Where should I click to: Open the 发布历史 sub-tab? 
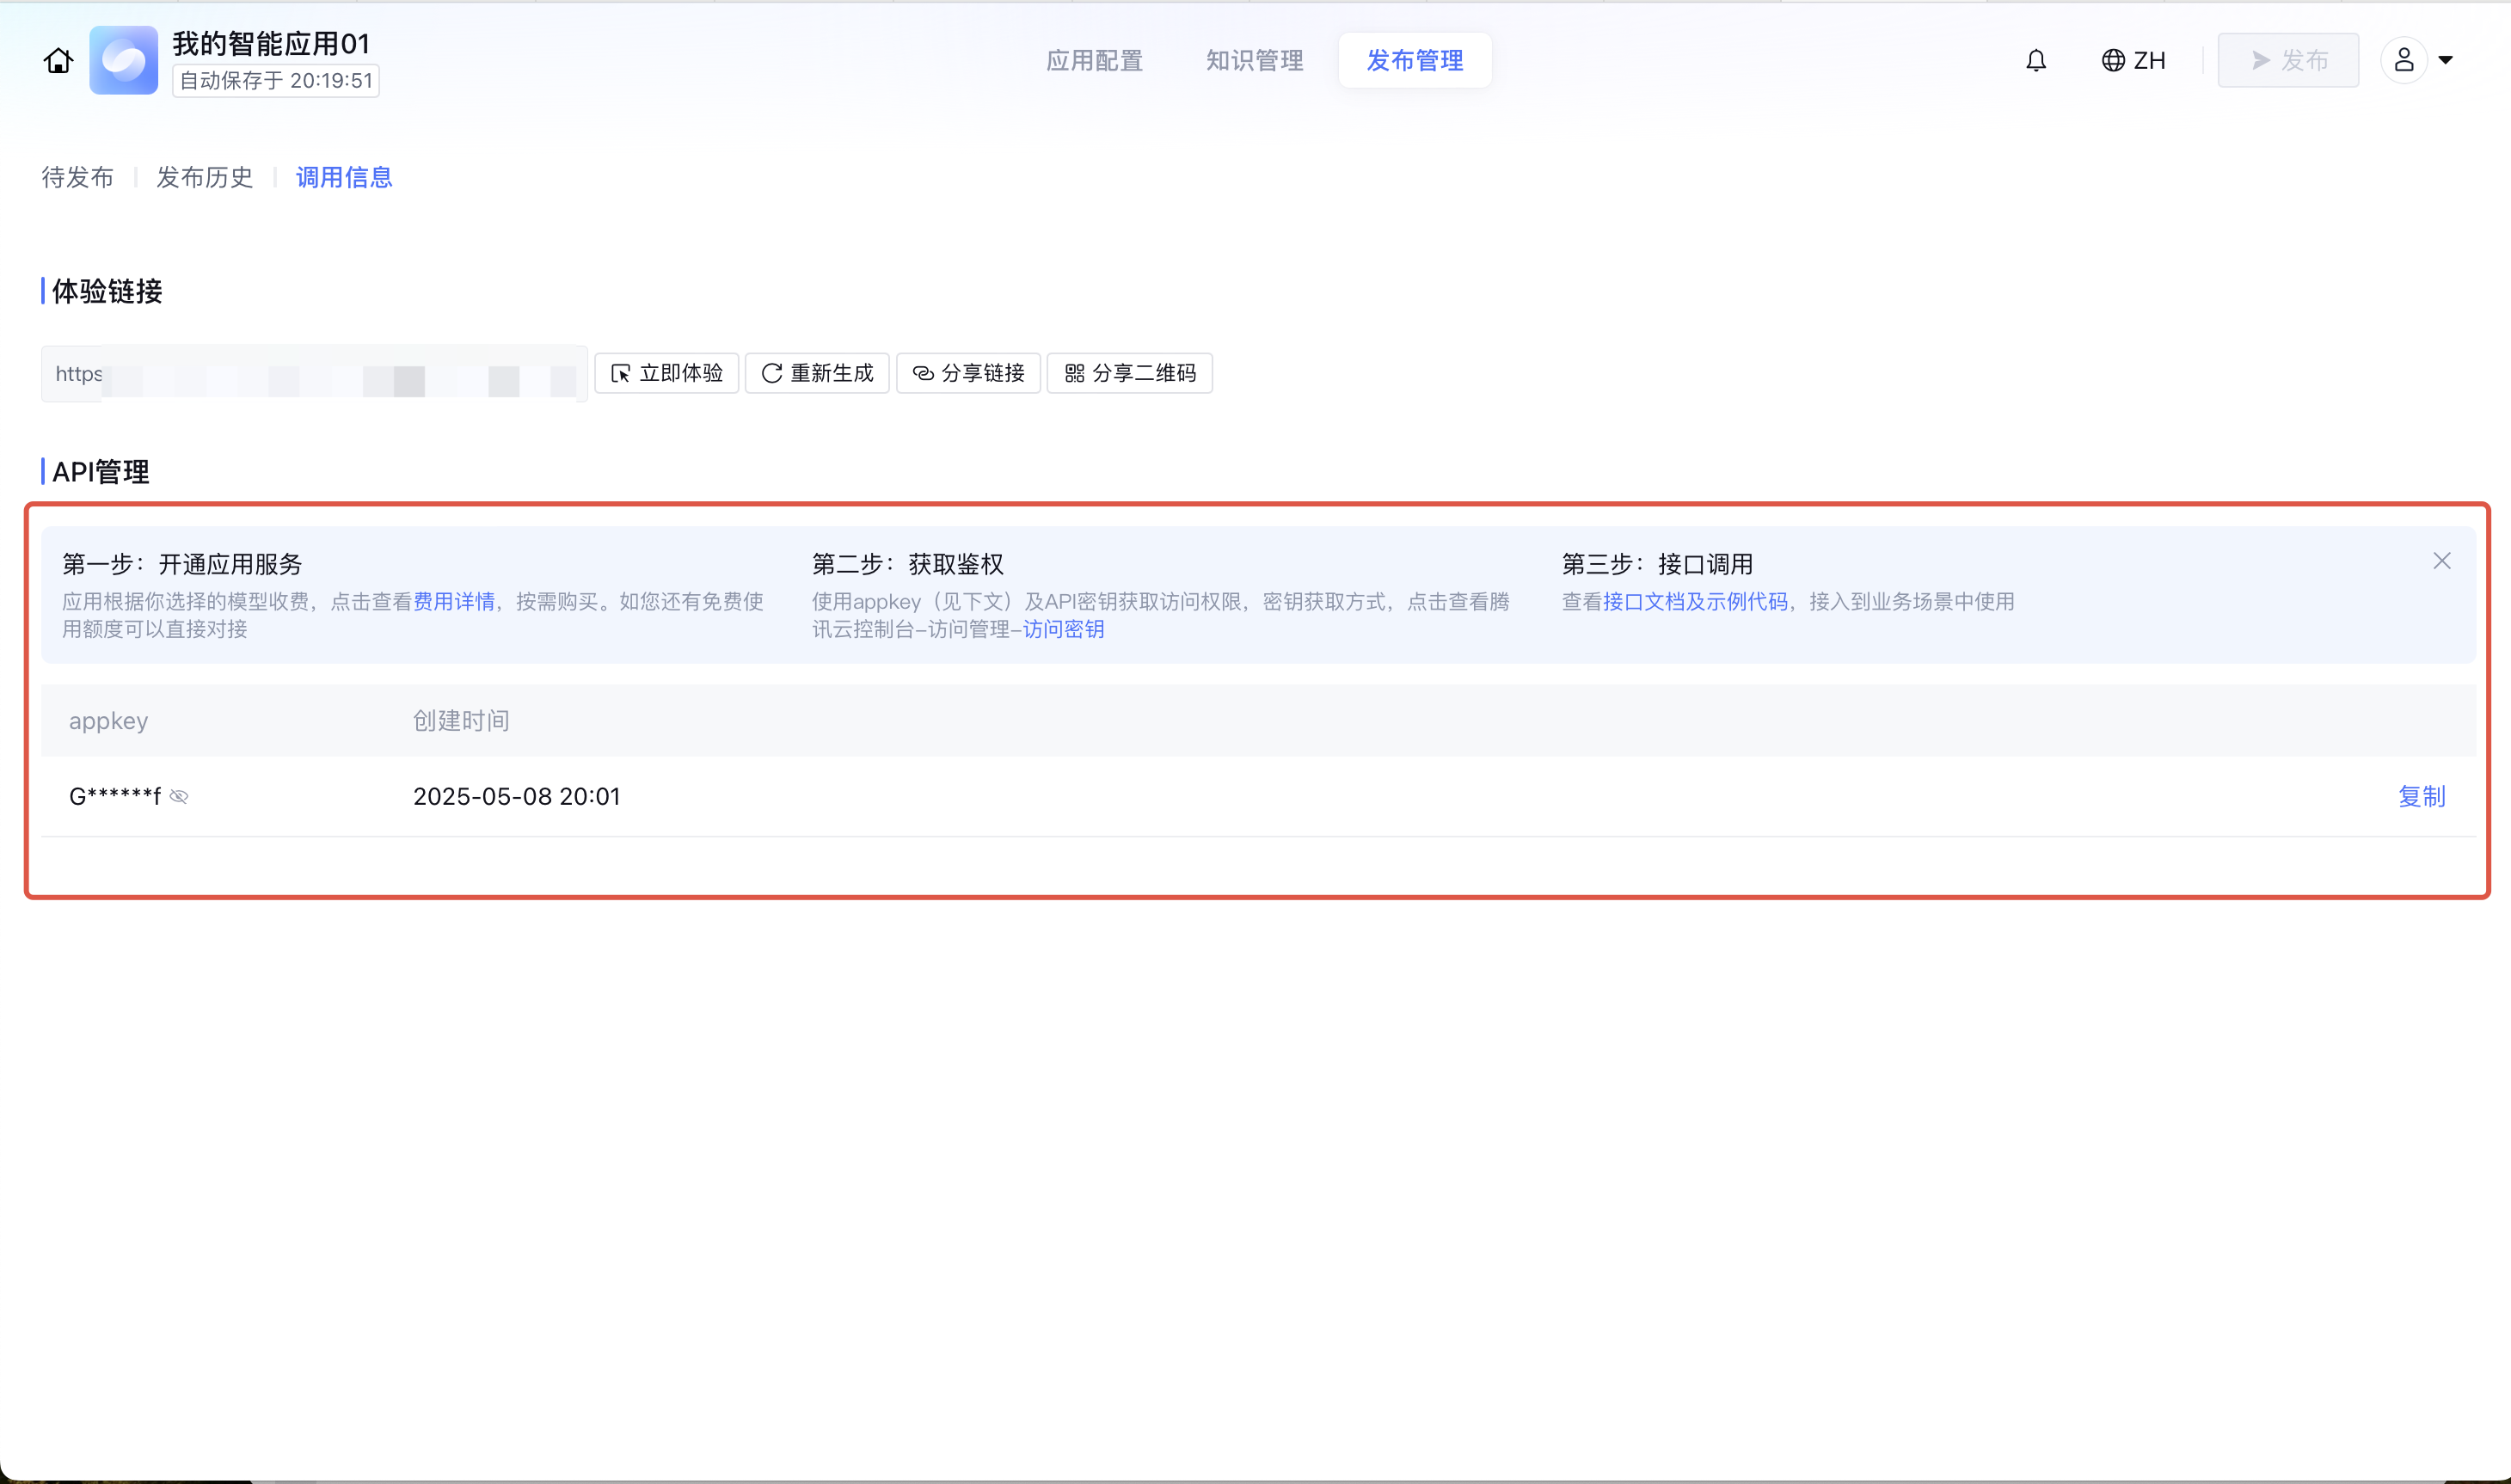(204, 177)
